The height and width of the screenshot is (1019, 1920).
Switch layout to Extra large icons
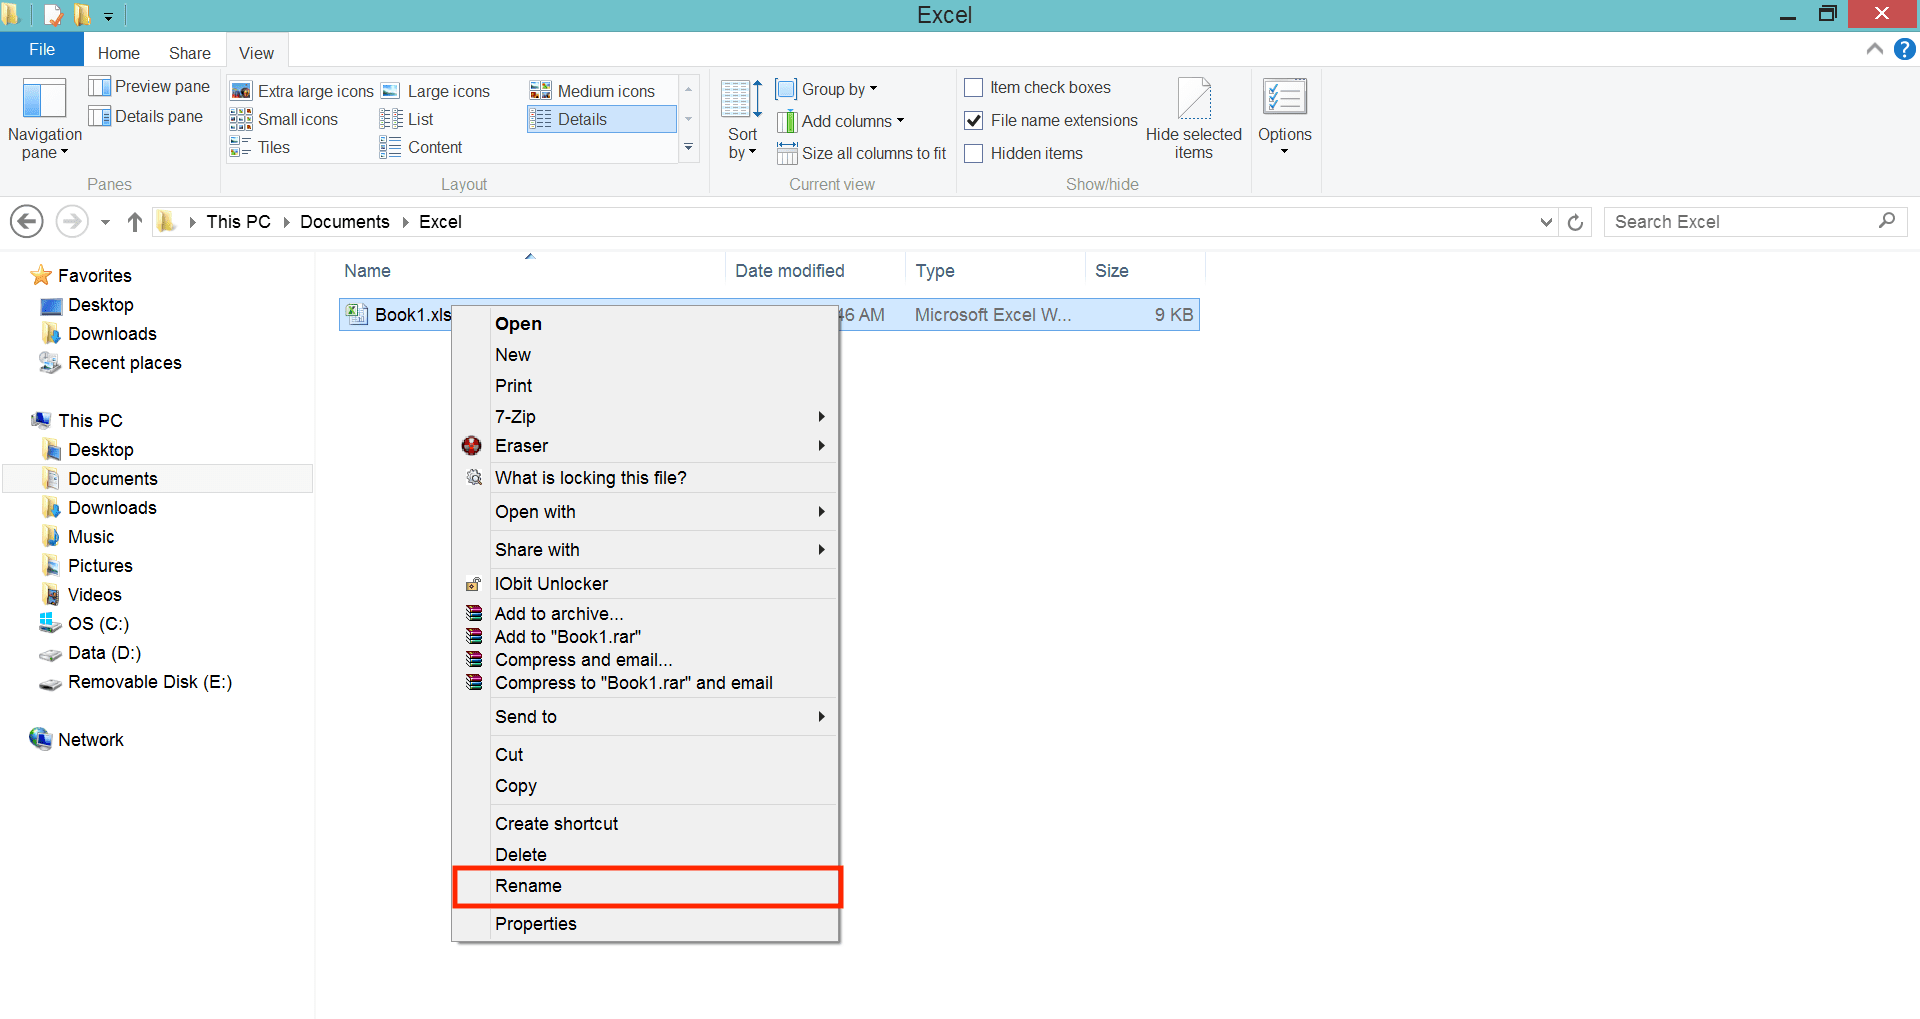click(302, 91)
